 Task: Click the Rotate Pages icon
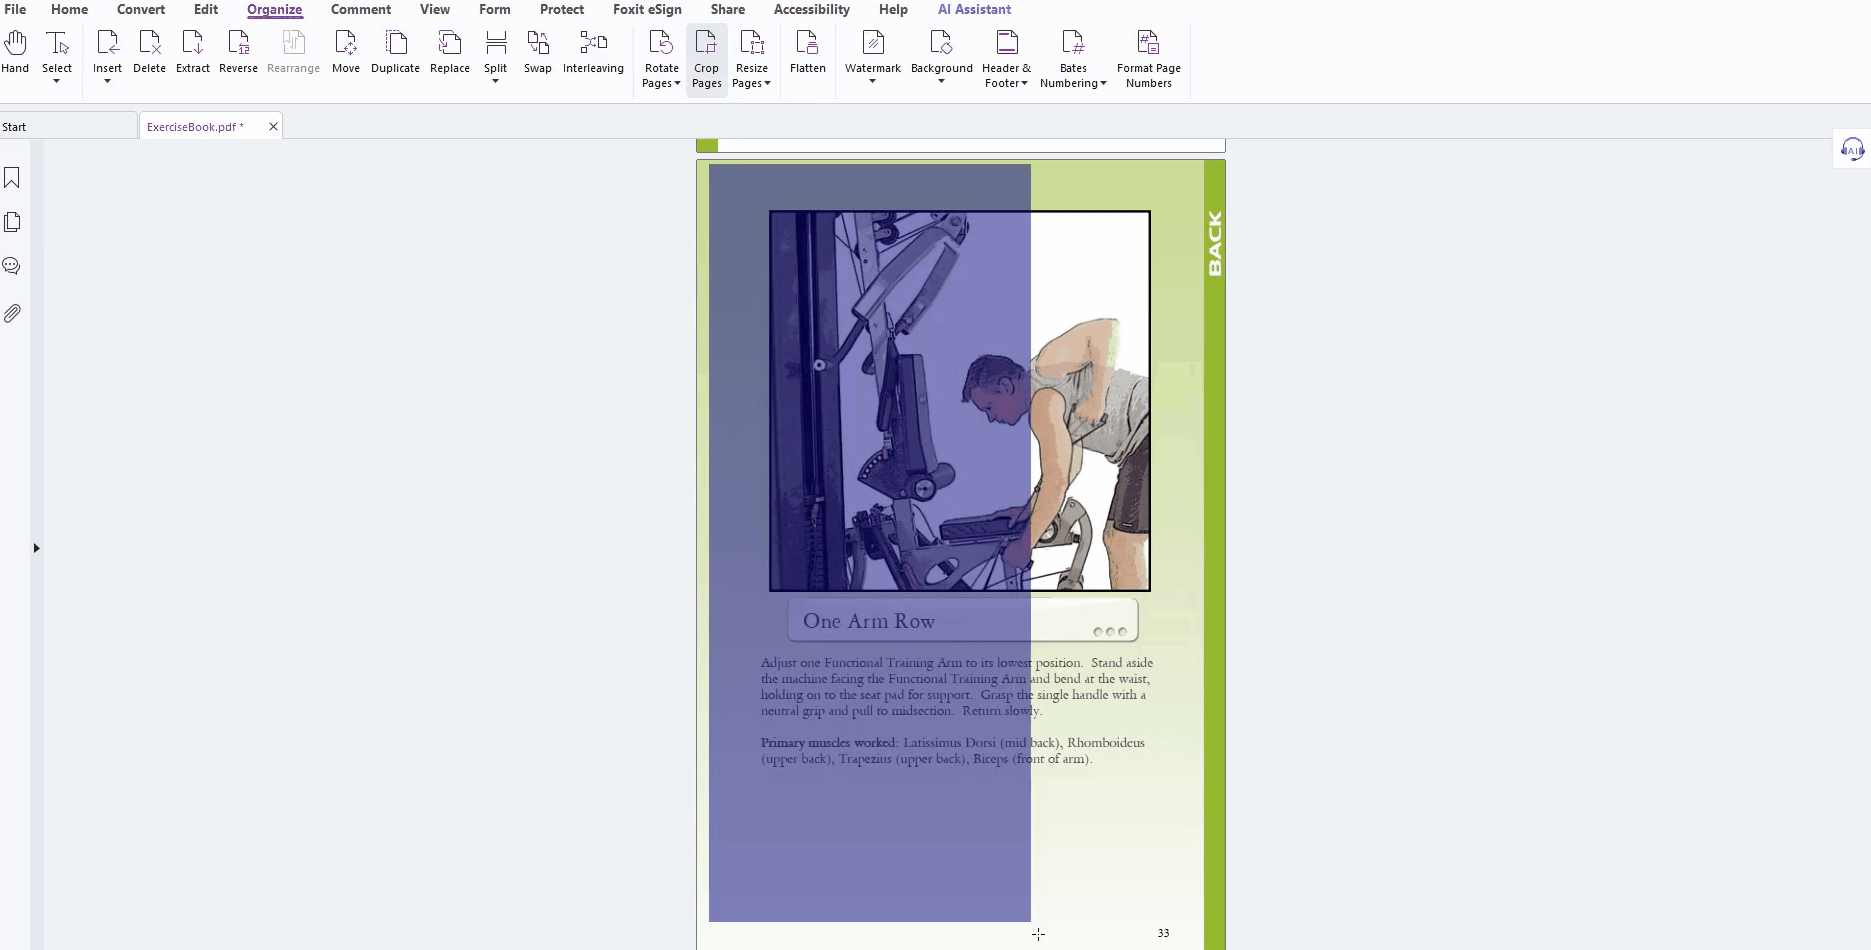pyautogui.click(x=661, y=43)
